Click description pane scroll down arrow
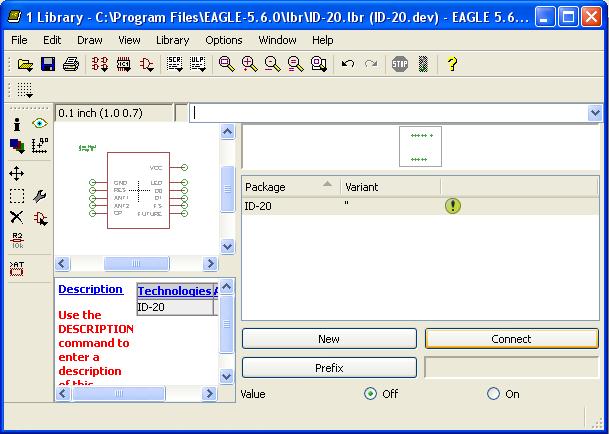 point(227,376)
